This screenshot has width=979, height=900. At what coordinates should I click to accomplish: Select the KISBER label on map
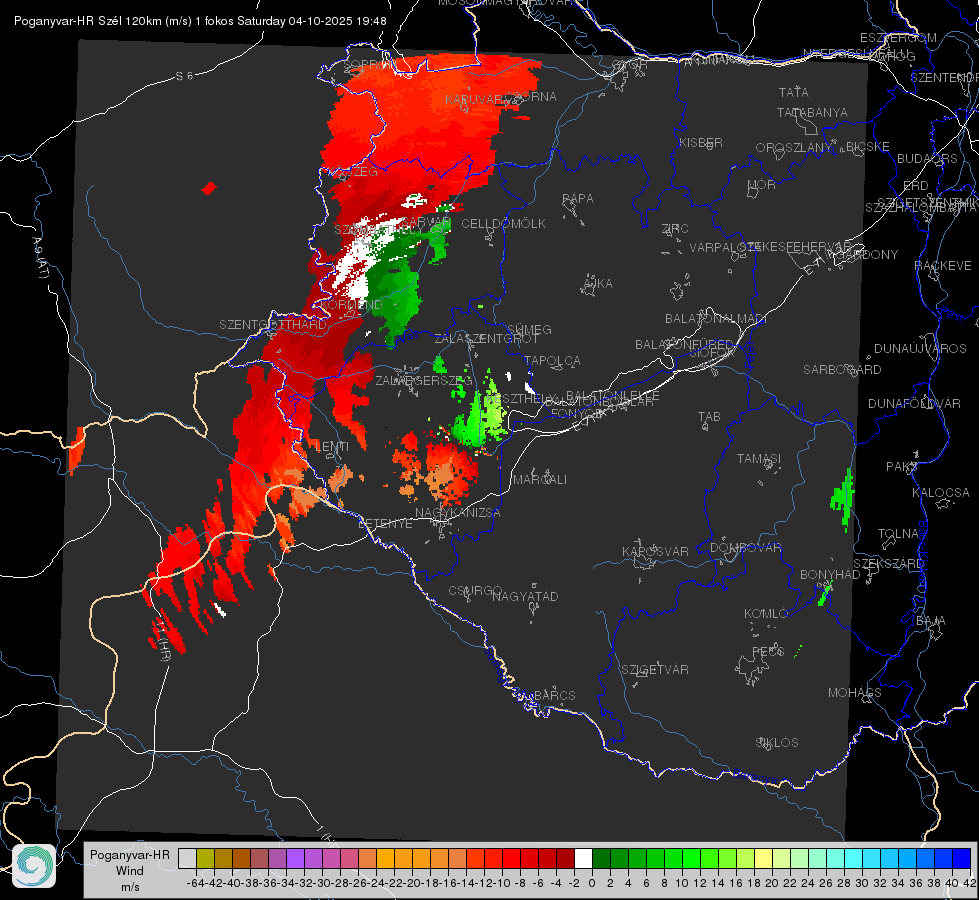pos(701,142)
